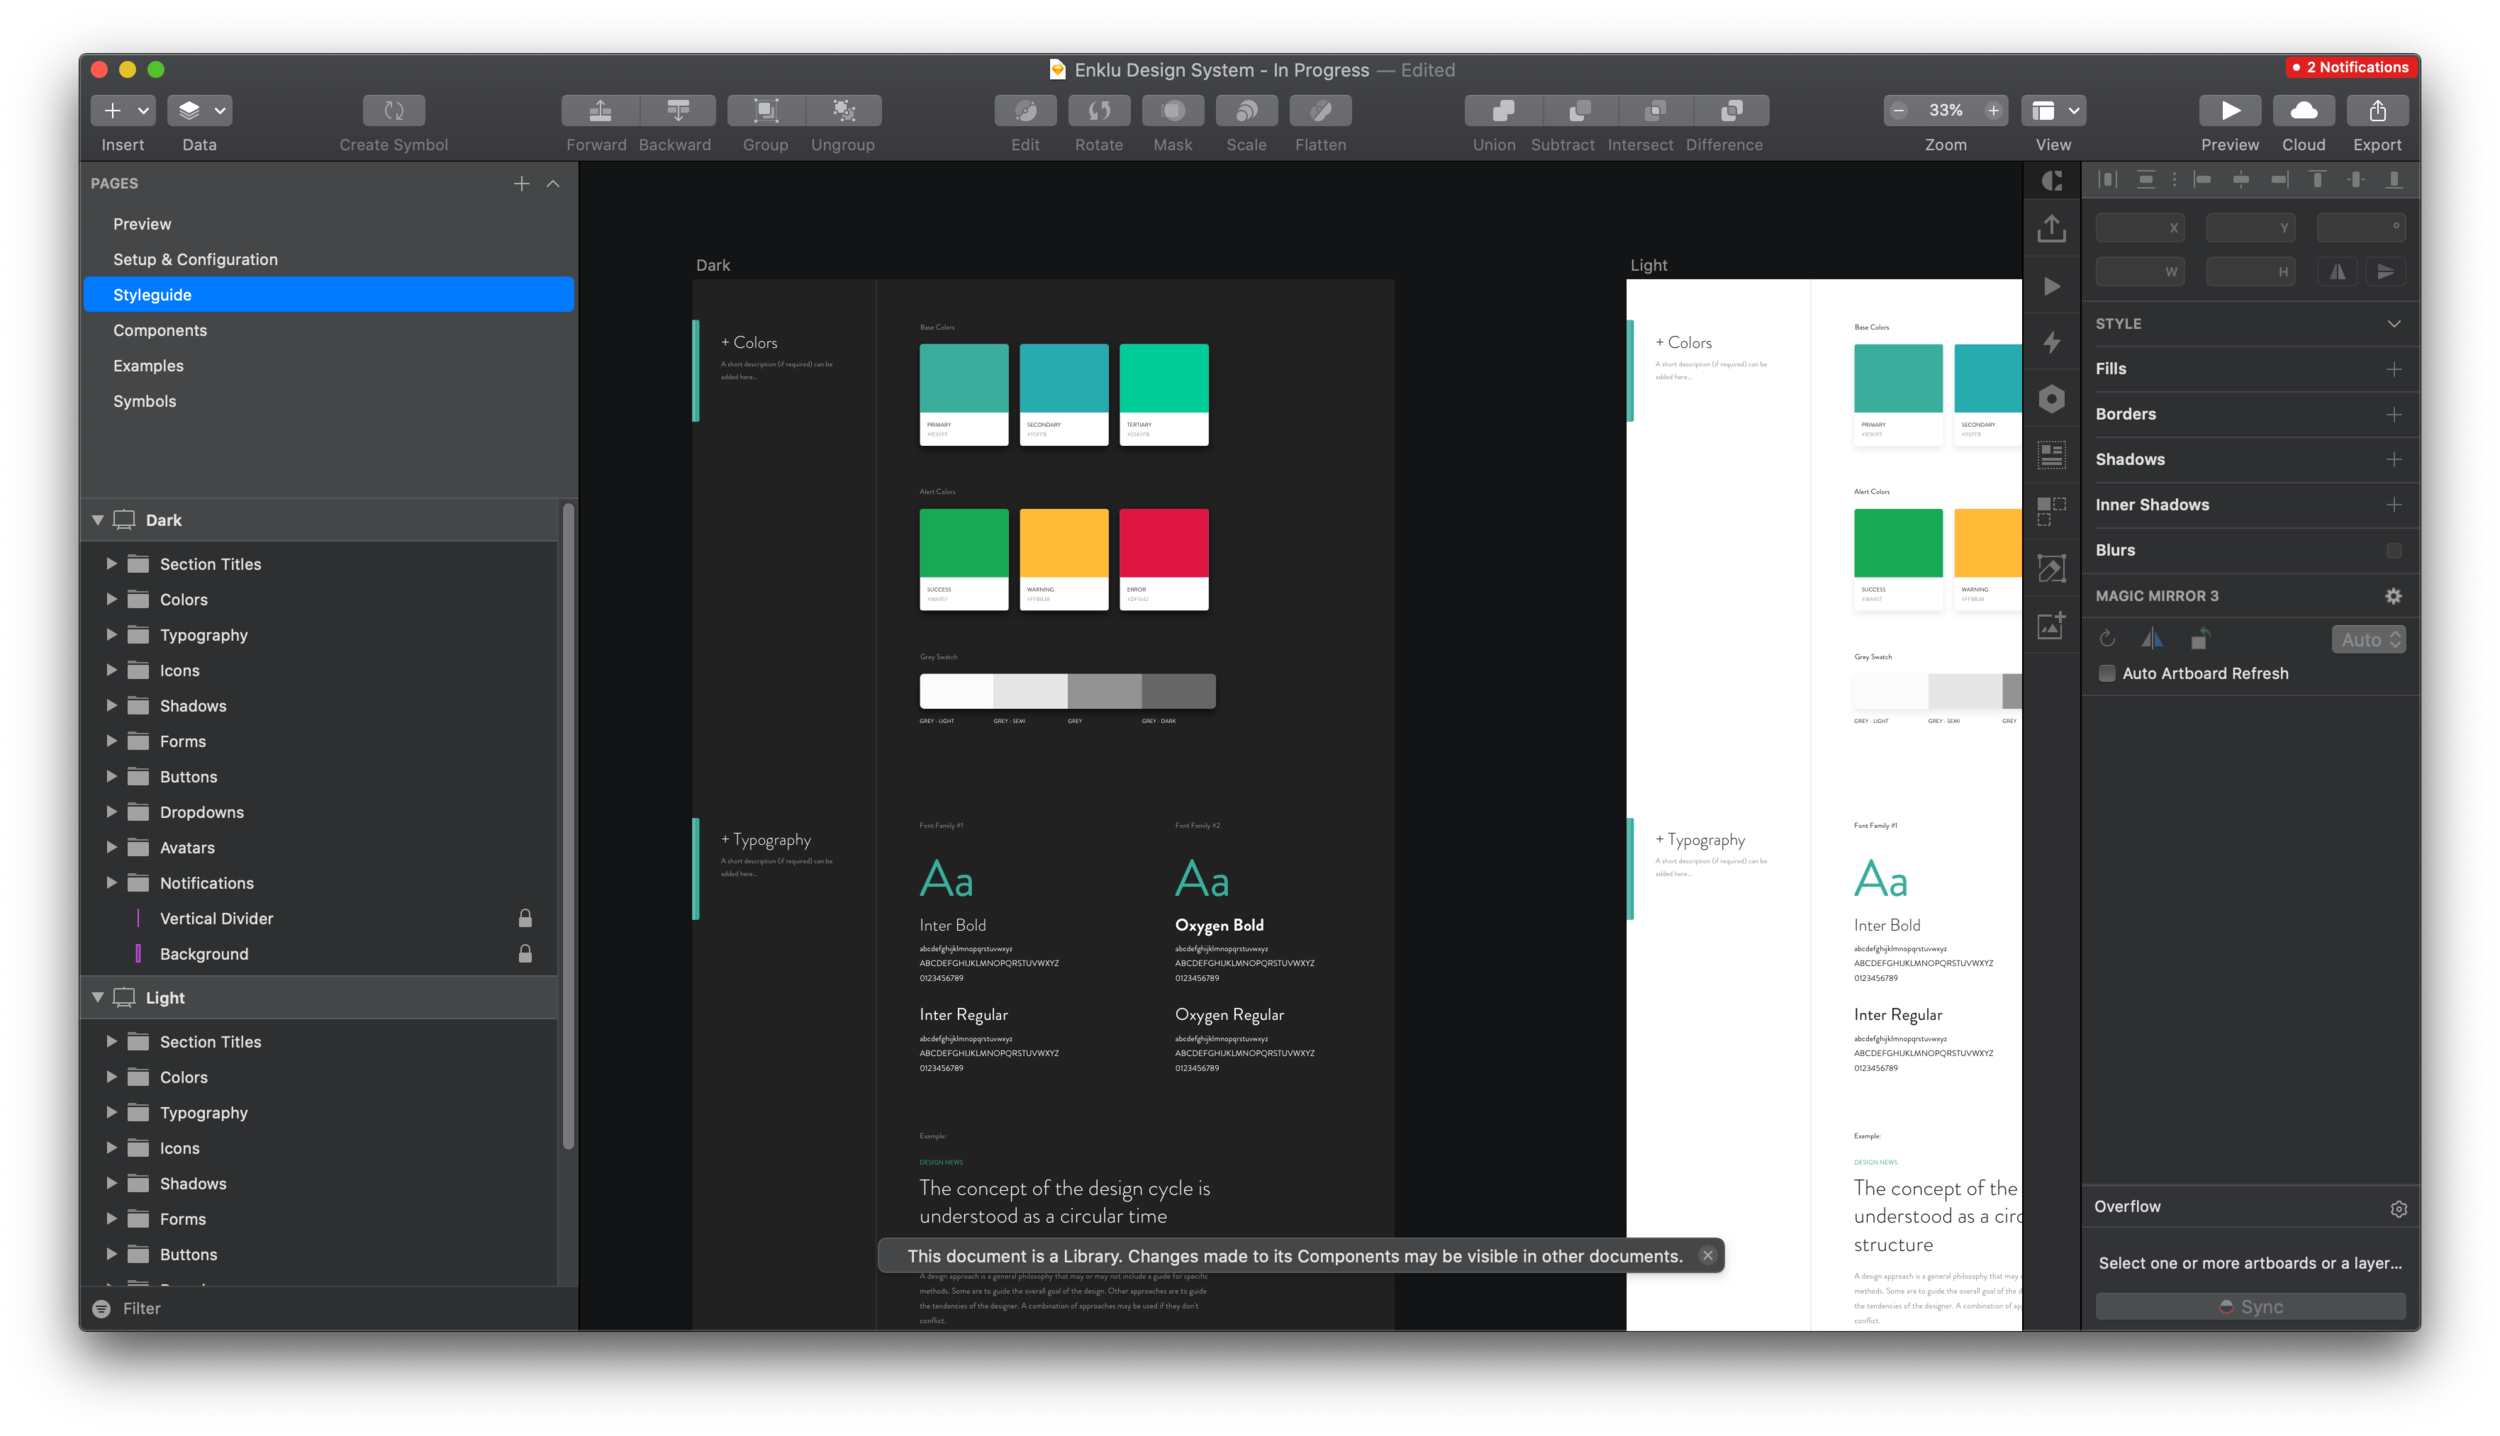Viewport: 2500px width, 1436px height.
Task: Click the Scale tool icon
Action: point(1247,111)
